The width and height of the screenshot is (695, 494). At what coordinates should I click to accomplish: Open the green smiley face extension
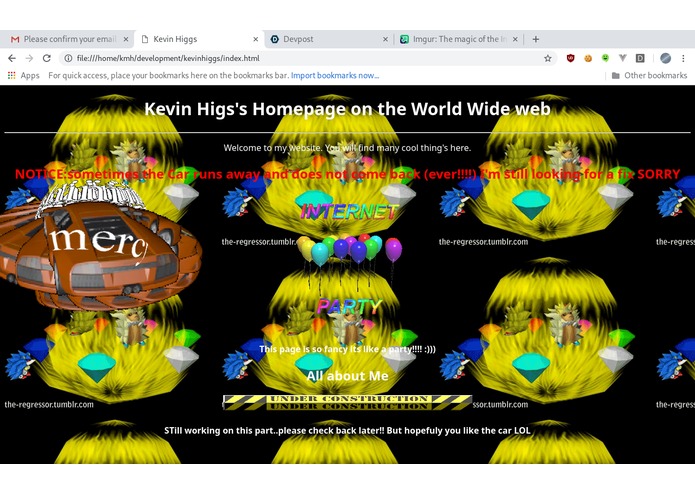point(605,58)
